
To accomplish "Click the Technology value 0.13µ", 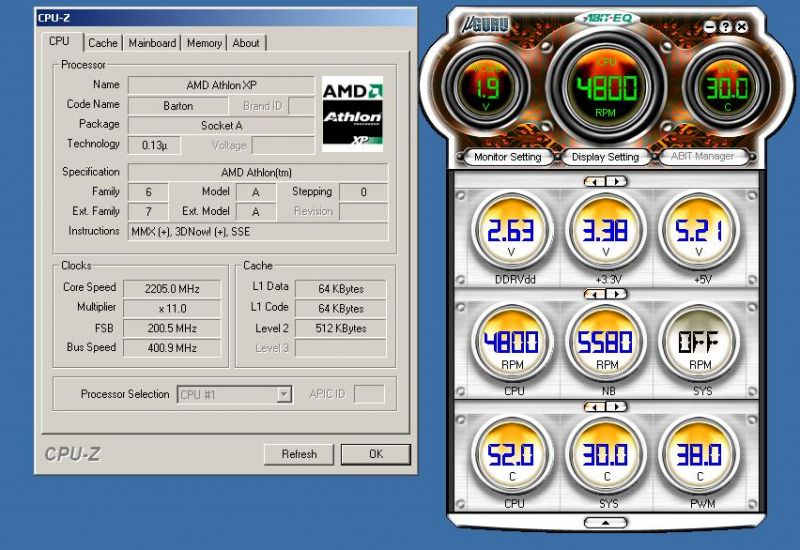I will pyautogui.click(x=154, y=145).
